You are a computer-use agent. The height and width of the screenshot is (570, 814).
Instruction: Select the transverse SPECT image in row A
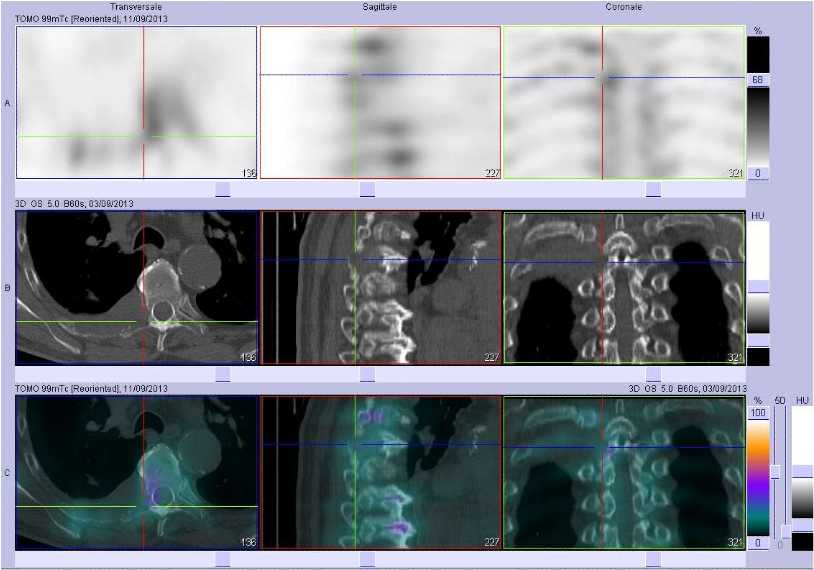coord(137,103)
